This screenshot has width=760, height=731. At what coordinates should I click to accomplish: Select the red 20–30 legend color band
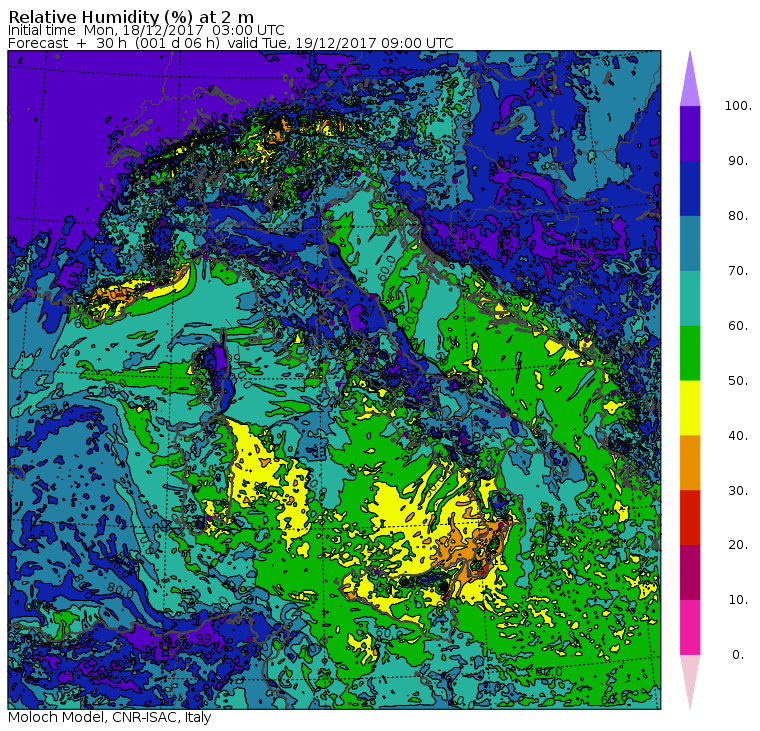(690, 517)
